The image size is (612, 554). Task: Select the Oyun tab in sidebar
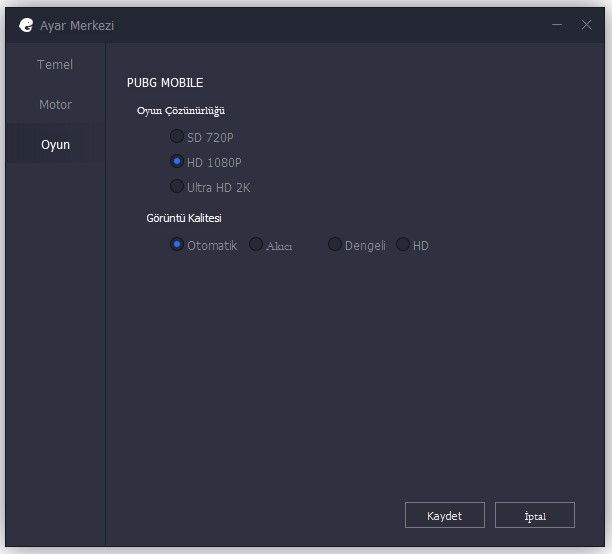[55, 145]
